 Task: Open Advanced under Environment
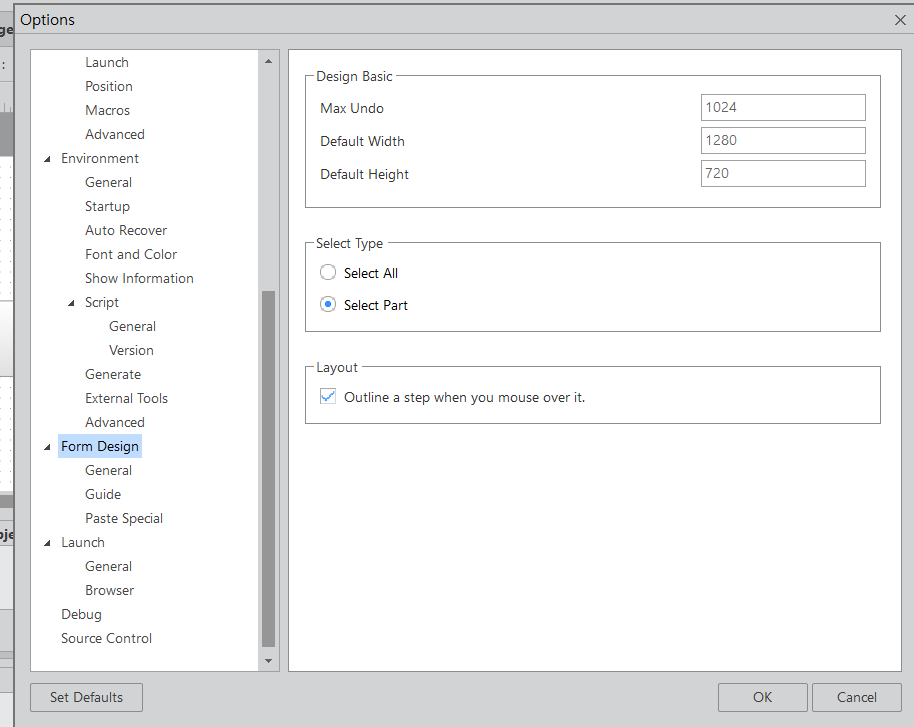(114, 422)
